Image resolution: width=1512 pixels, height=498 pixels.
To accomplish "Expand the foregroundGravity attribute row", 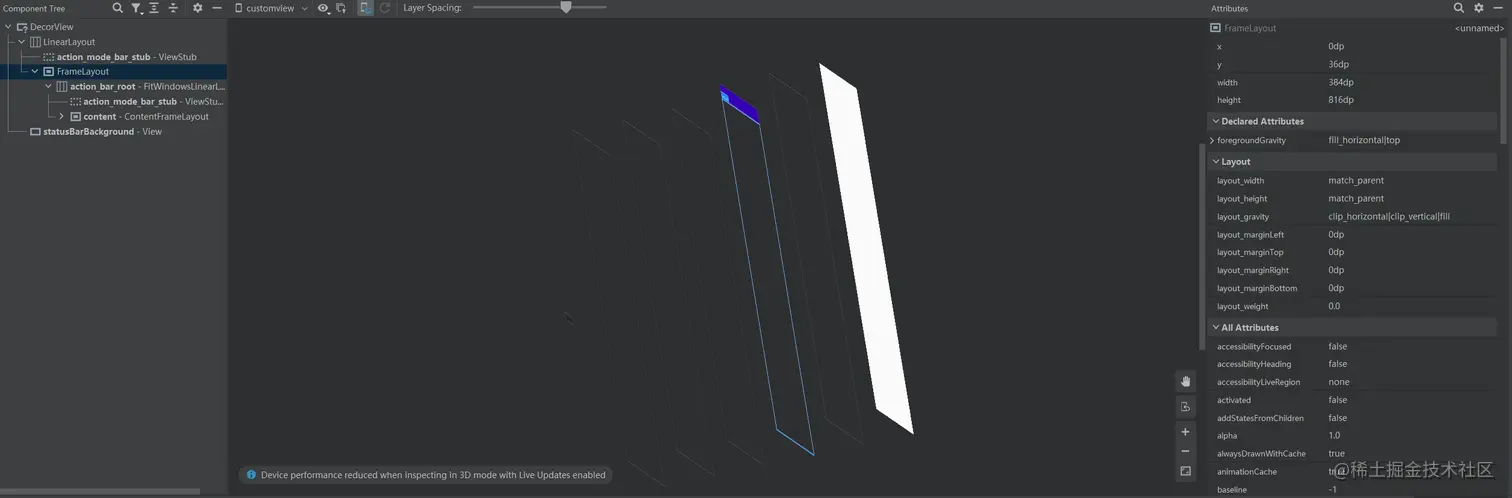I will [x=1212, y=141].
